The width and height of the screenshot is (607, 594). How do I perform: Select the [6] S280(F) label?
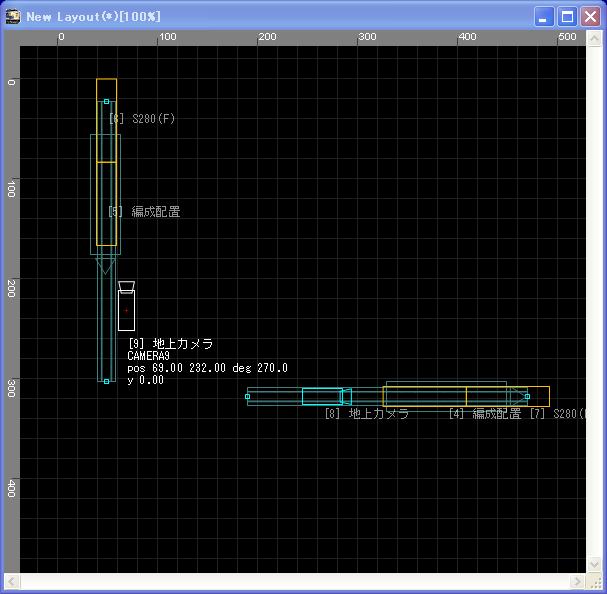click(x=142, y=119)
